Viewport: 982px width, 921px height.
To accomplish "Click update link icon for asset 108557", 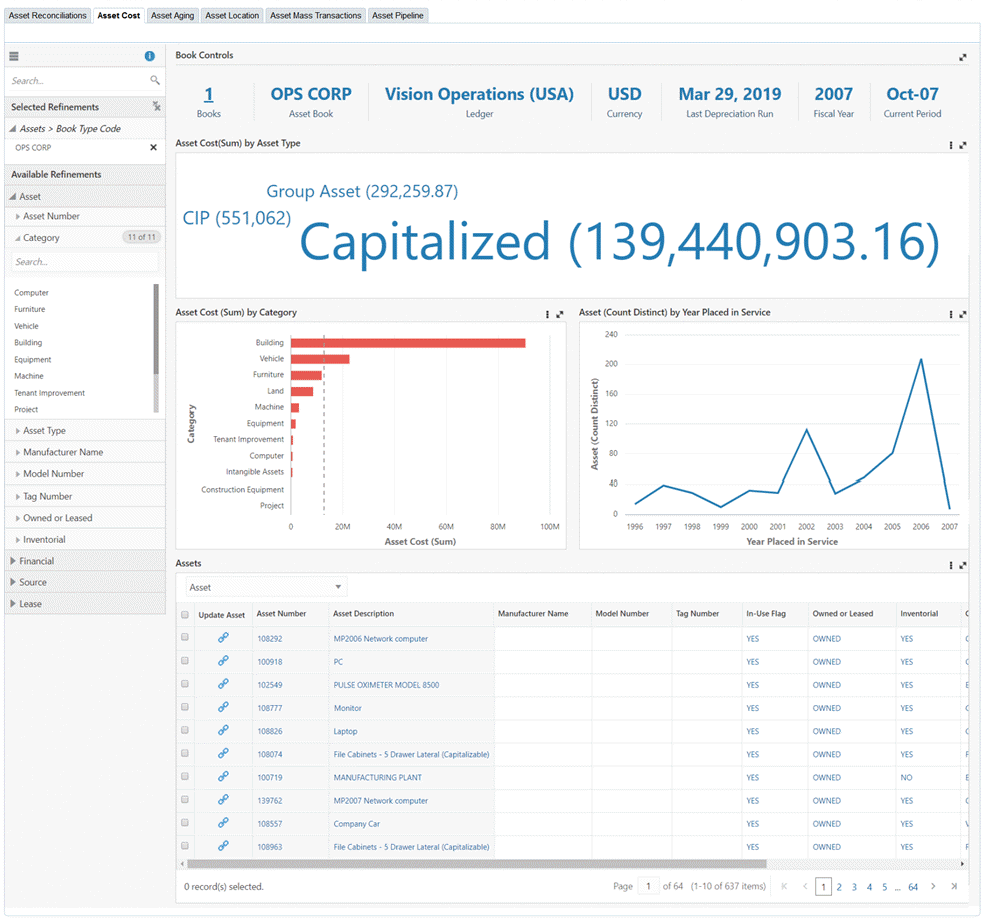I will [x=223, y=823].
